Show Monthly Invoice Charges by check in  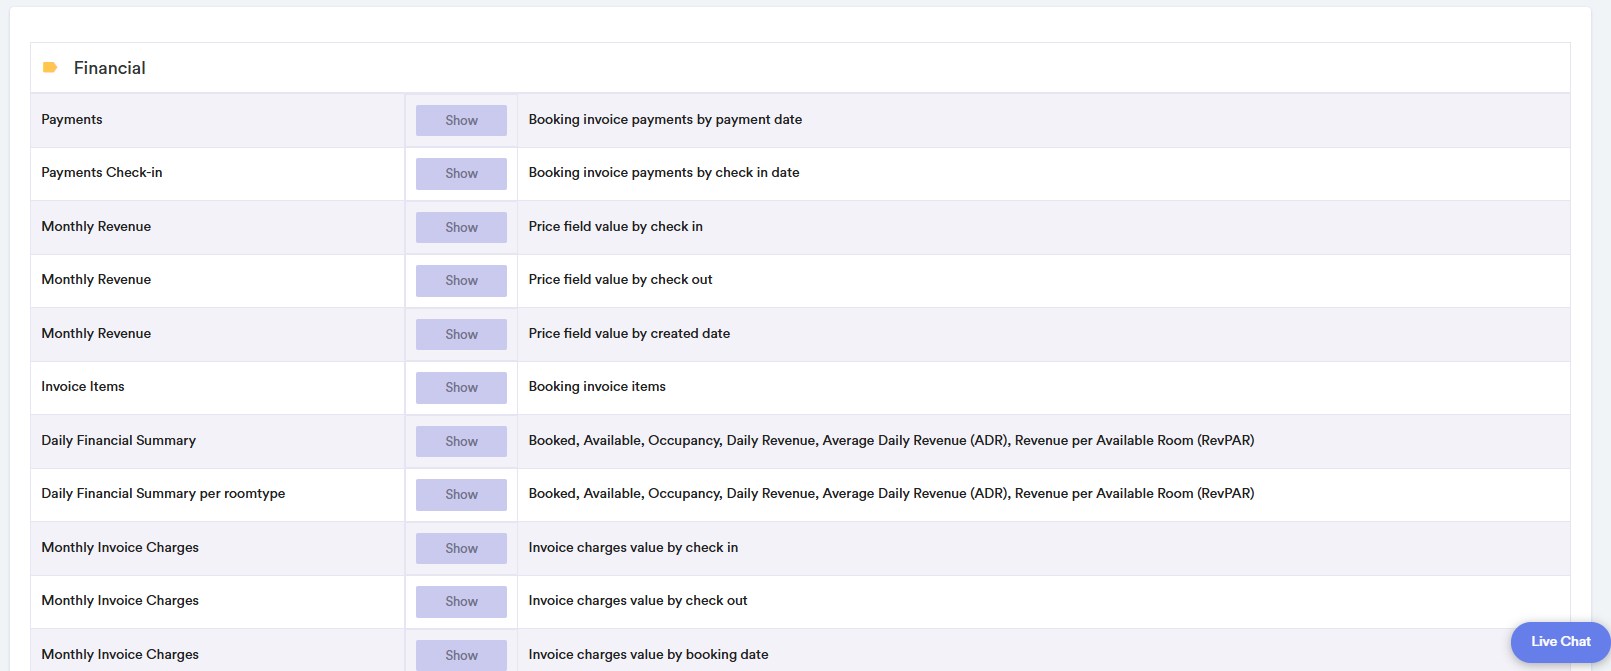point(461,548)
